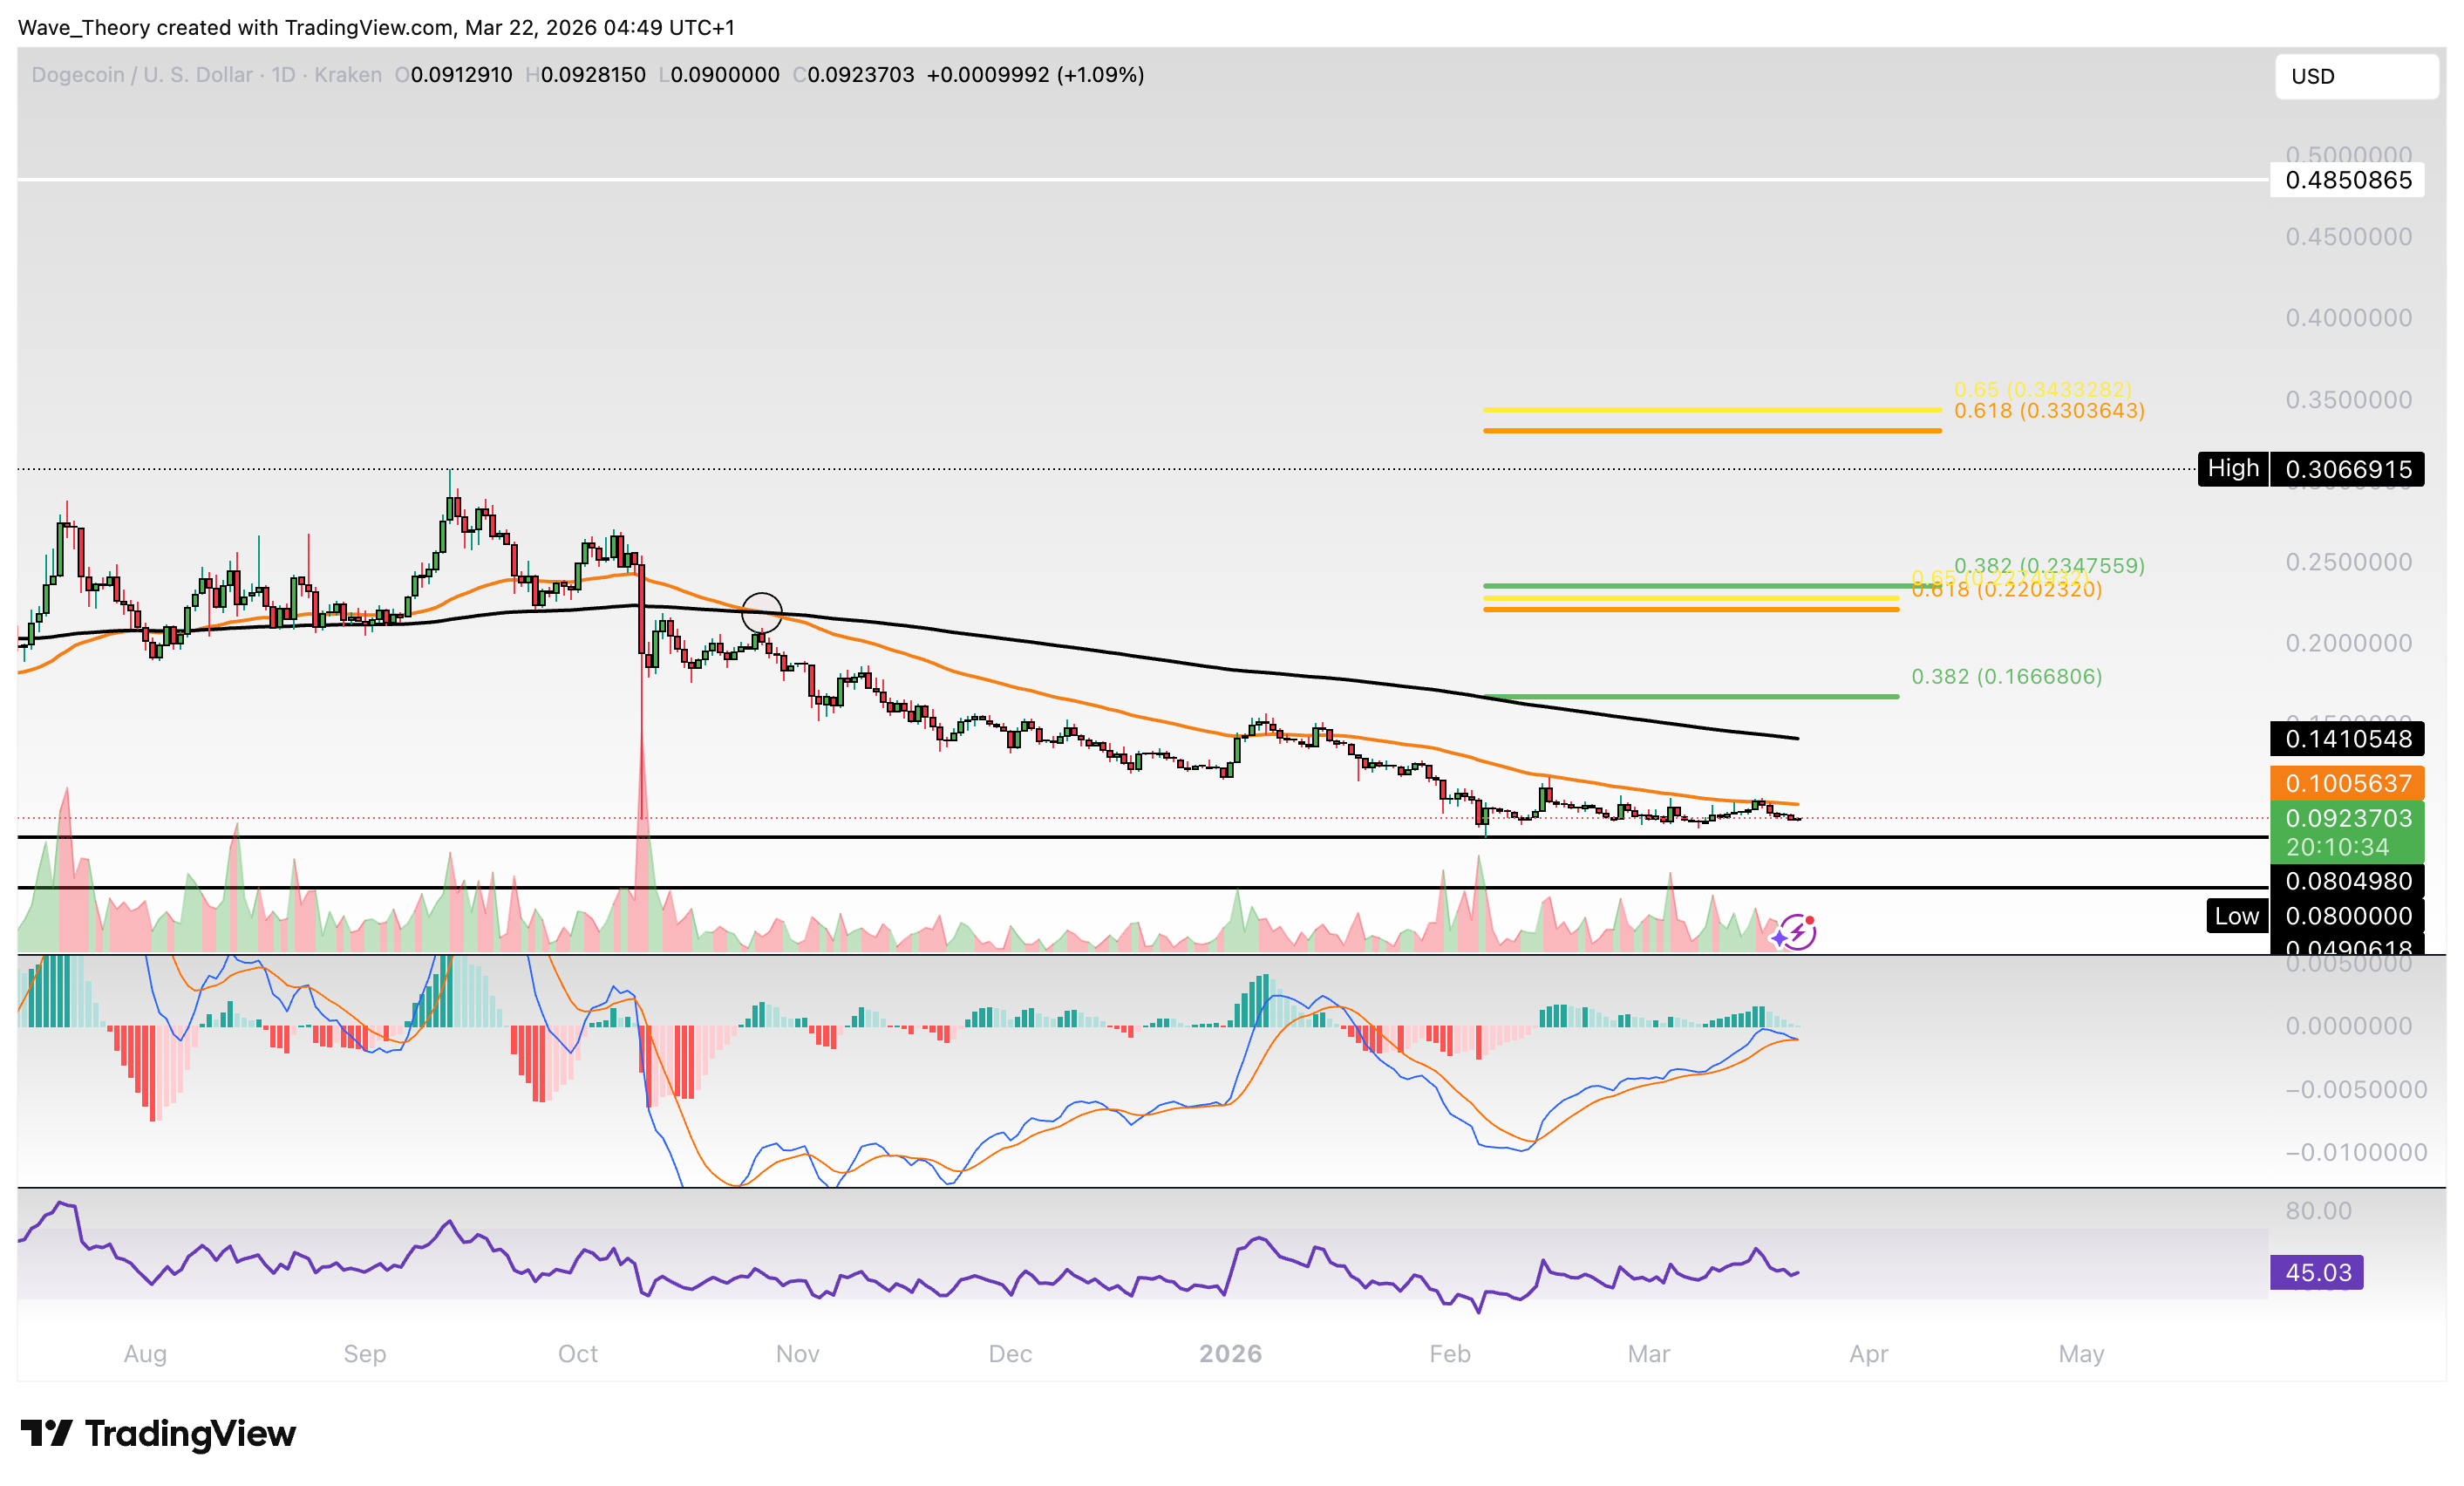Click the purple lightning events icon
This screenshot has height=1486, width=2464.
[1796, 932]
